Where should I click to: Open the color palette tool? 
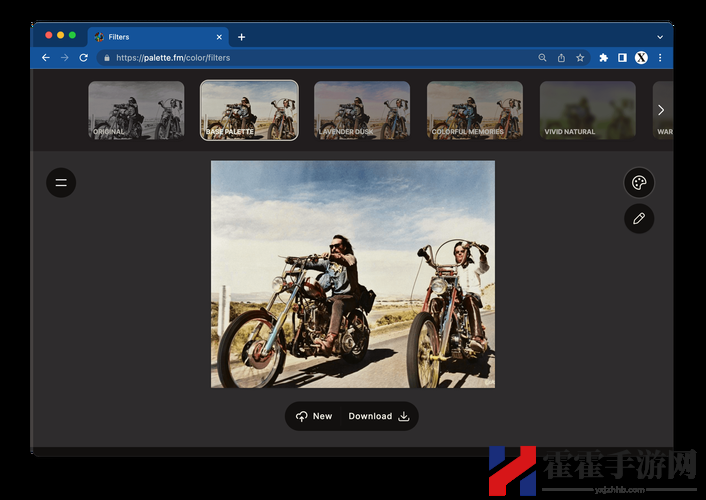tap(639, 182)
